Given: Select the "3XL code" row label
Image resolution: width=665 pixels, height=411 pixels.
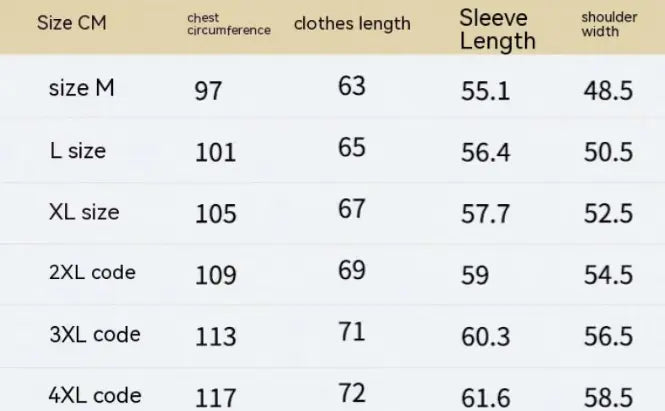Looking at the screenshot, I should (94, 333).
